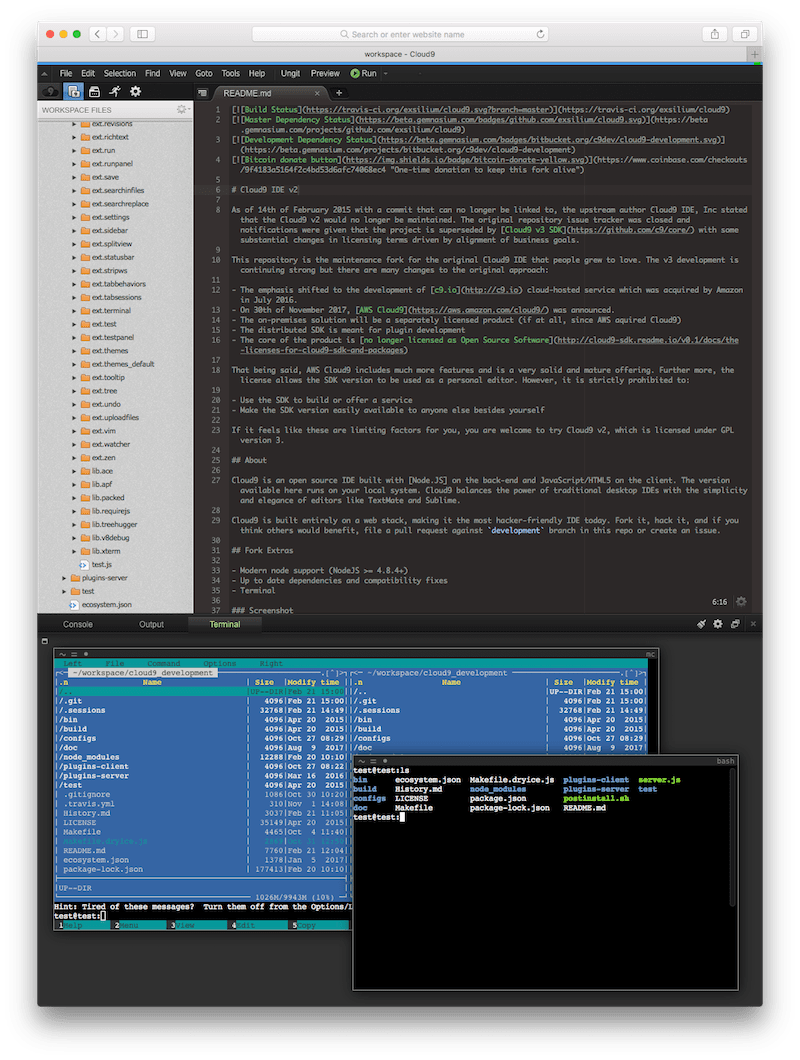Open the Goto menu
This screenshot has height=1060, width=800.
click(204, 74)
